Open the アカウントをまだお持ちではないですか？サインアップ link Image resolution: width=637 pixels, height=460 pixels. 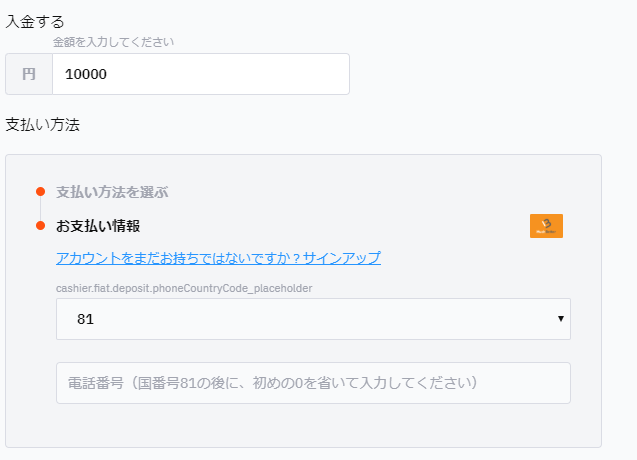pos(219,258)
